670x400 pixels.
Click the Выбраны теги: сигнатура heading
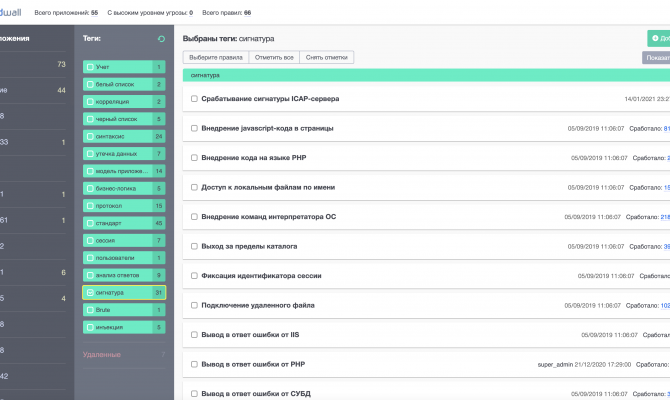pyautogui.click(x=229, y=38)
